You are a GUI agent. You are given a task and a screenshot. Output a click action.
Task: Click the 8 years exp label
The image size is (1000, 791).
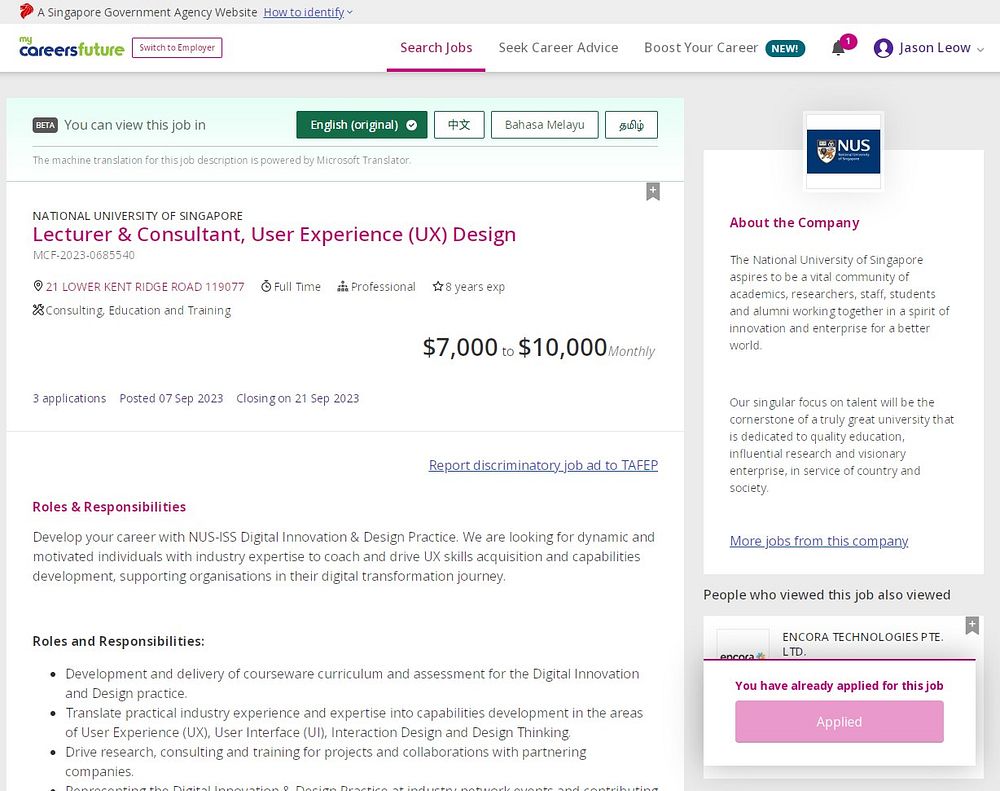(x=469, y=287)
